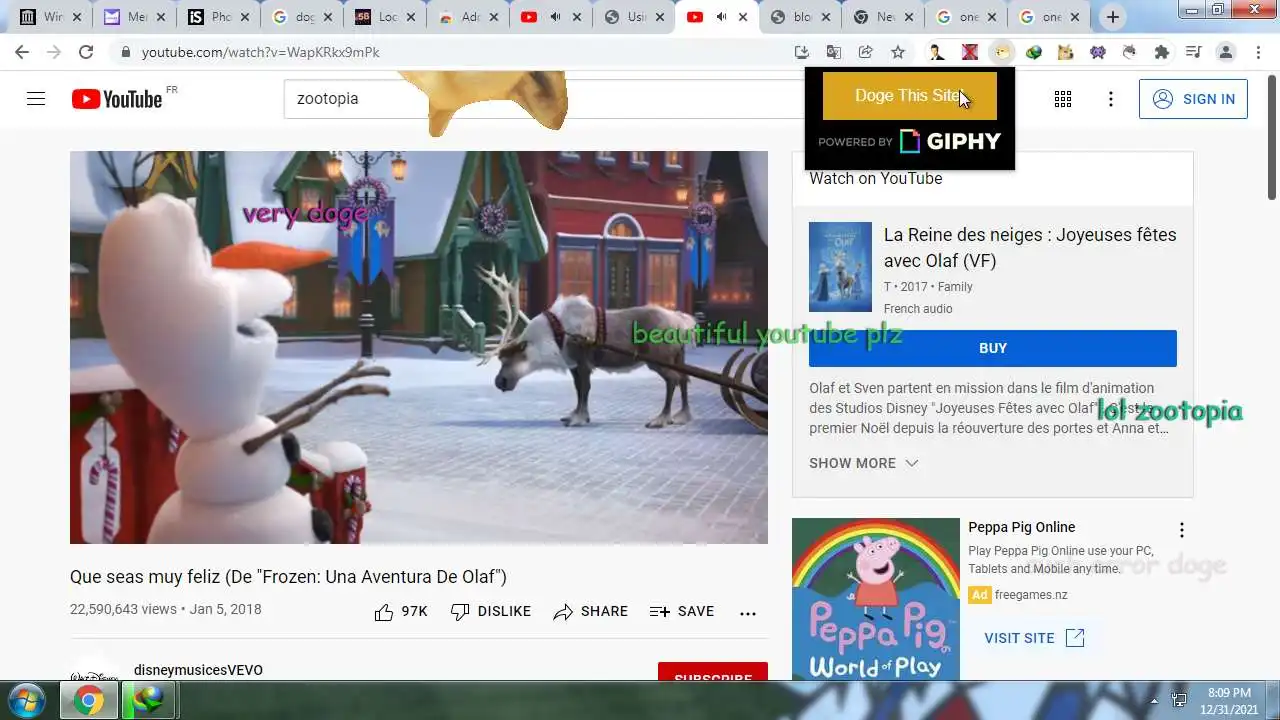Click the Frozen movie poster thumbnail
The height and width of the screenshot is (720, 1280).
coord(840,267)
